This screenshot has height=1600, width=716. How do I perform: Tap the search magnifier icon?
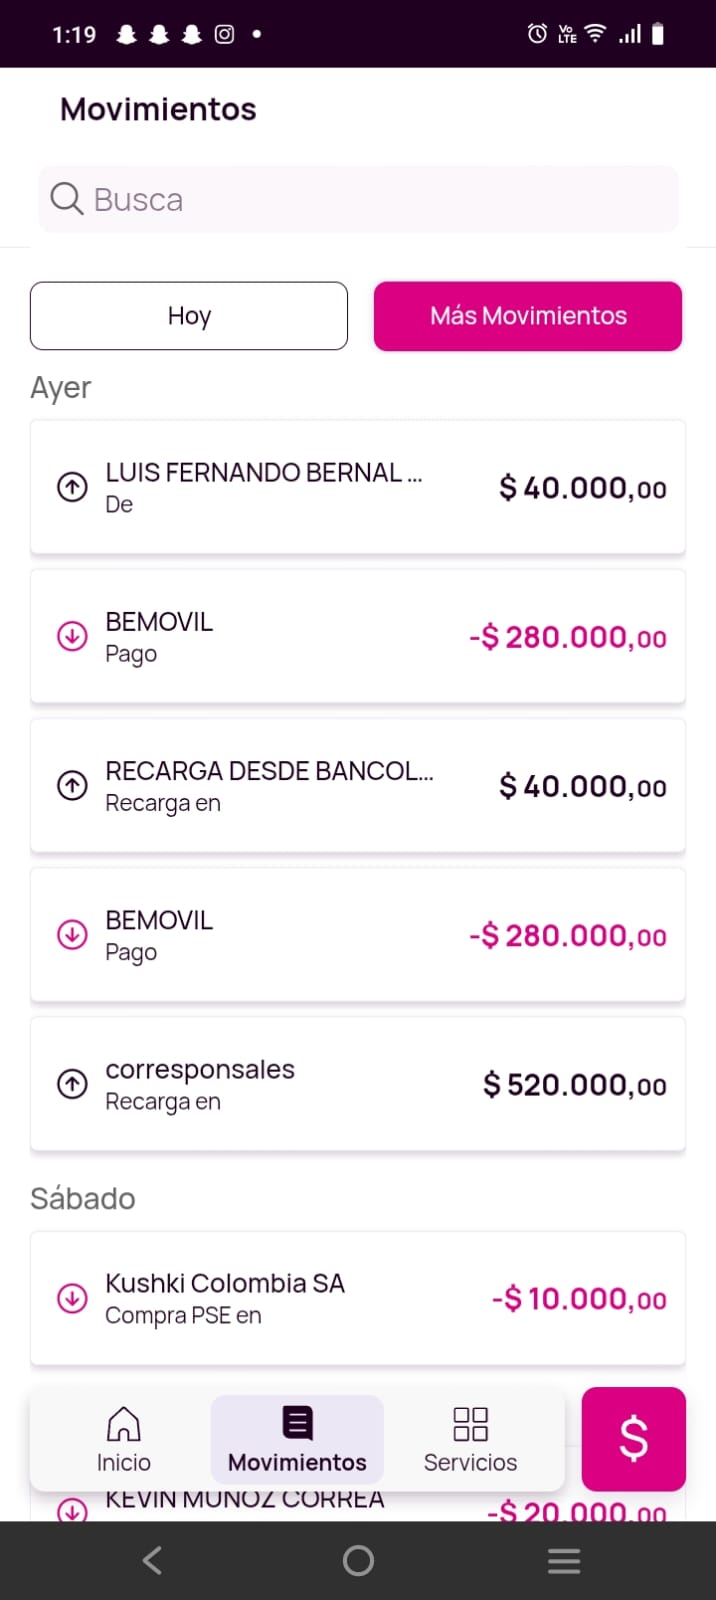point(66,199)
